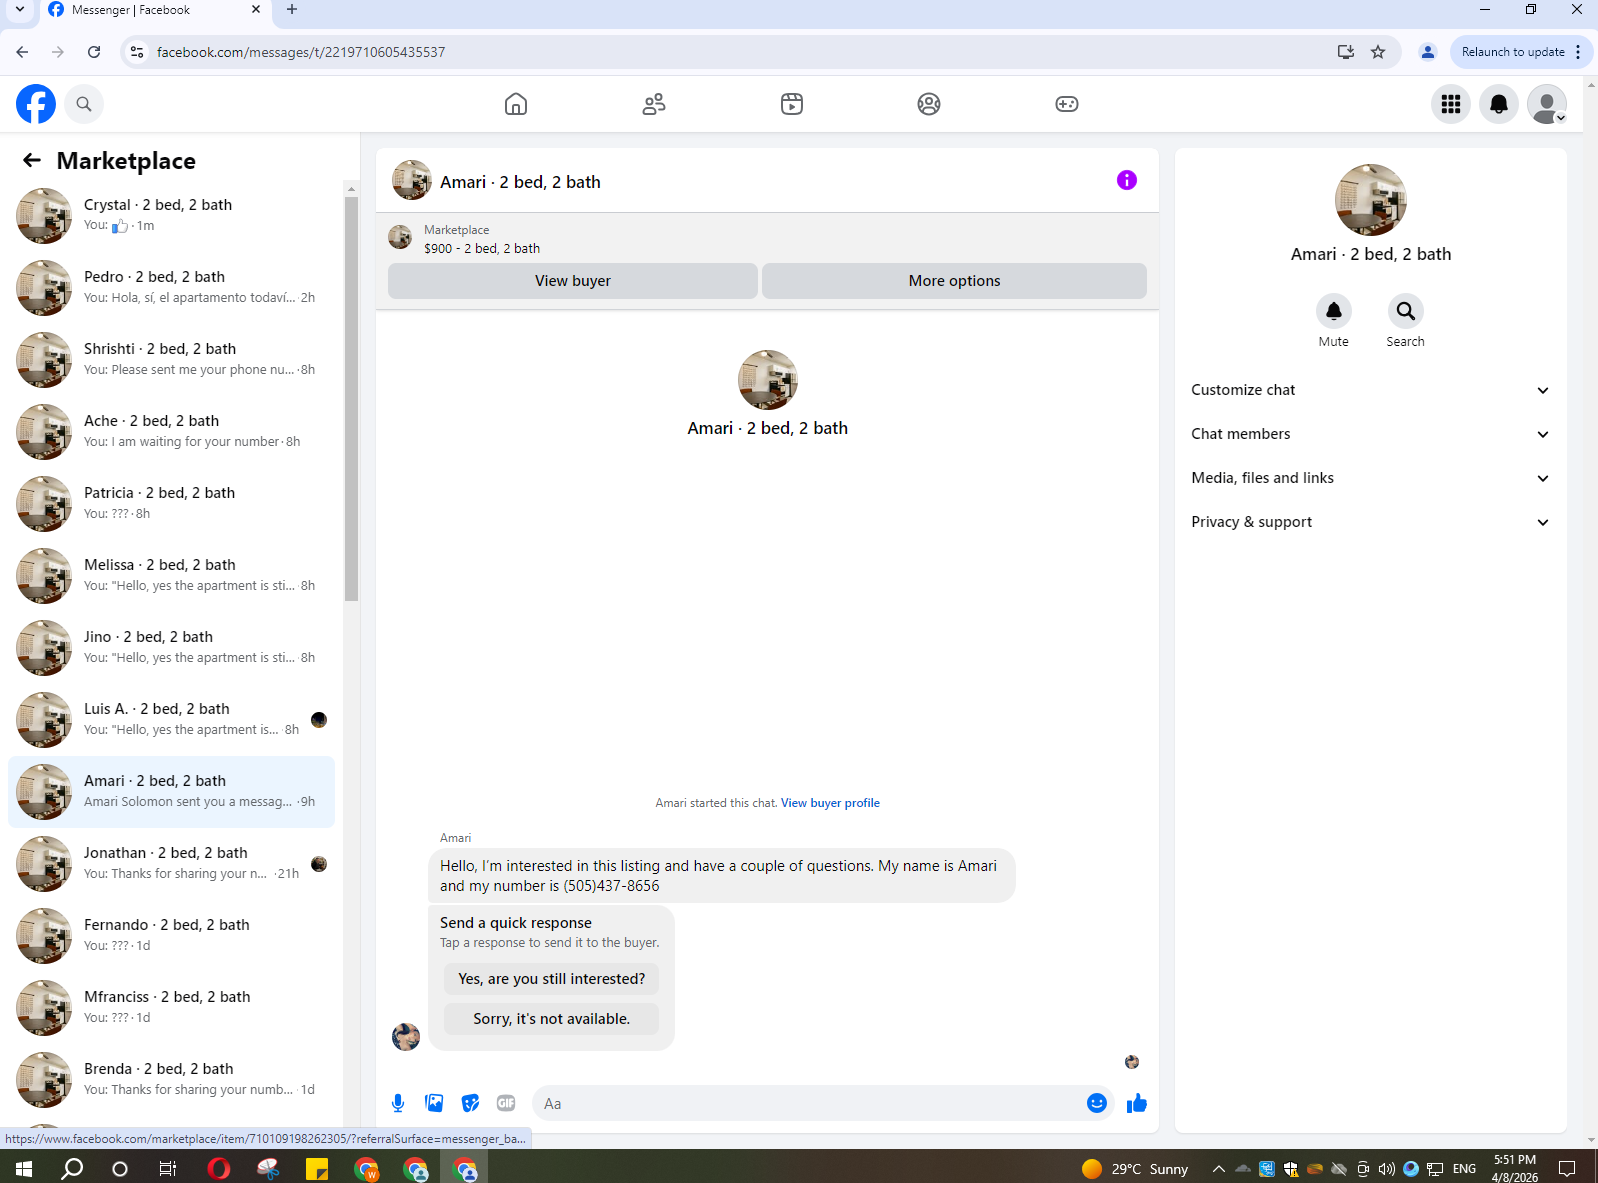Click the chat list vertical scrollbar
The image size is (1598, 1183).
[351, 398]
